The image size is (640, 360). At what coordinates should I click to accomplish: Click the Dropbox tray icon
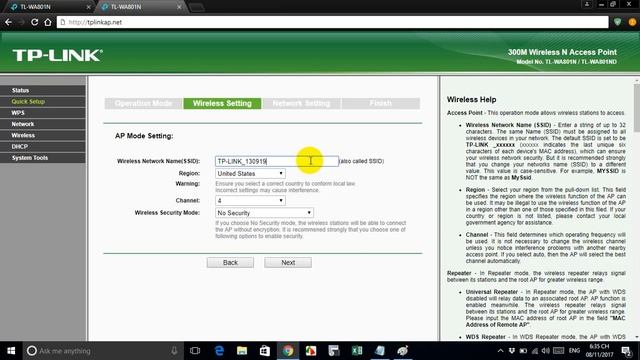512,351
